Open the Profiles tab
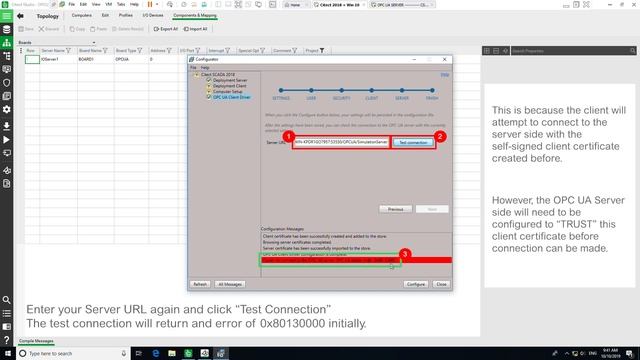The width and height of the screenshot is (640, 360). (126, 16)
